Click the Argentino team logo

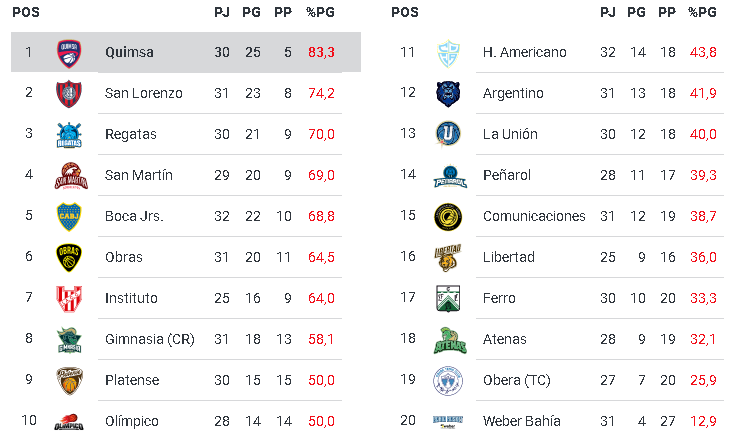click(447, 93)
